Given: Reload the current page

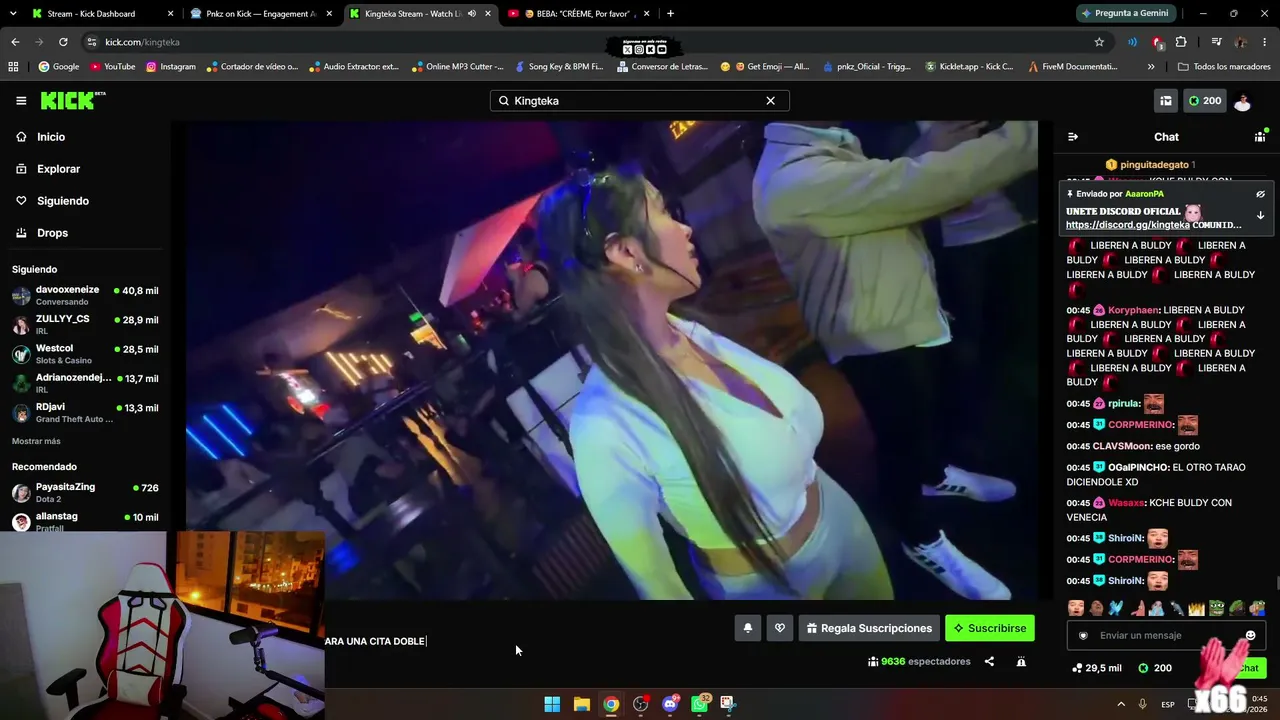Looking at the screenshot, I should coord(63,42).
